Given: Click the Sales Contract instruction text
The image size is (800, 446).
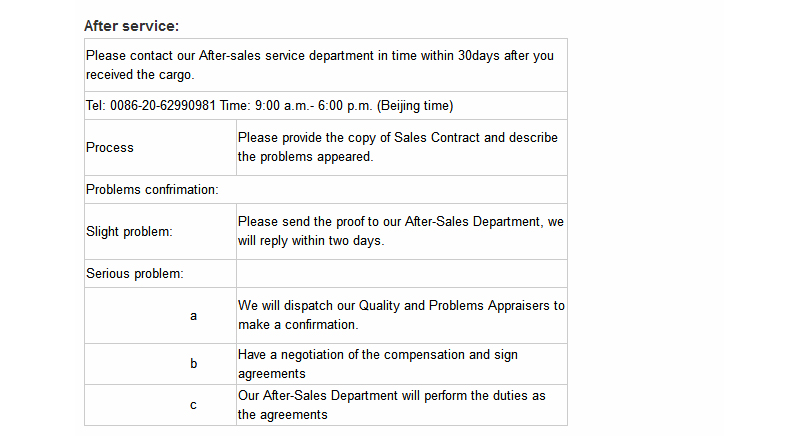Looking at the screenshot, I should (x=398, y=147).
